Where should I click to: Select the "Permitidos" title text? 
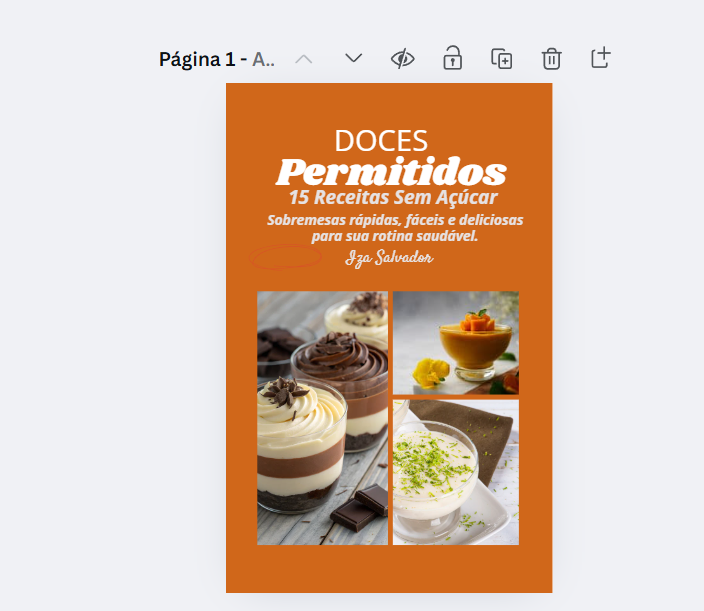pos(391,171)
